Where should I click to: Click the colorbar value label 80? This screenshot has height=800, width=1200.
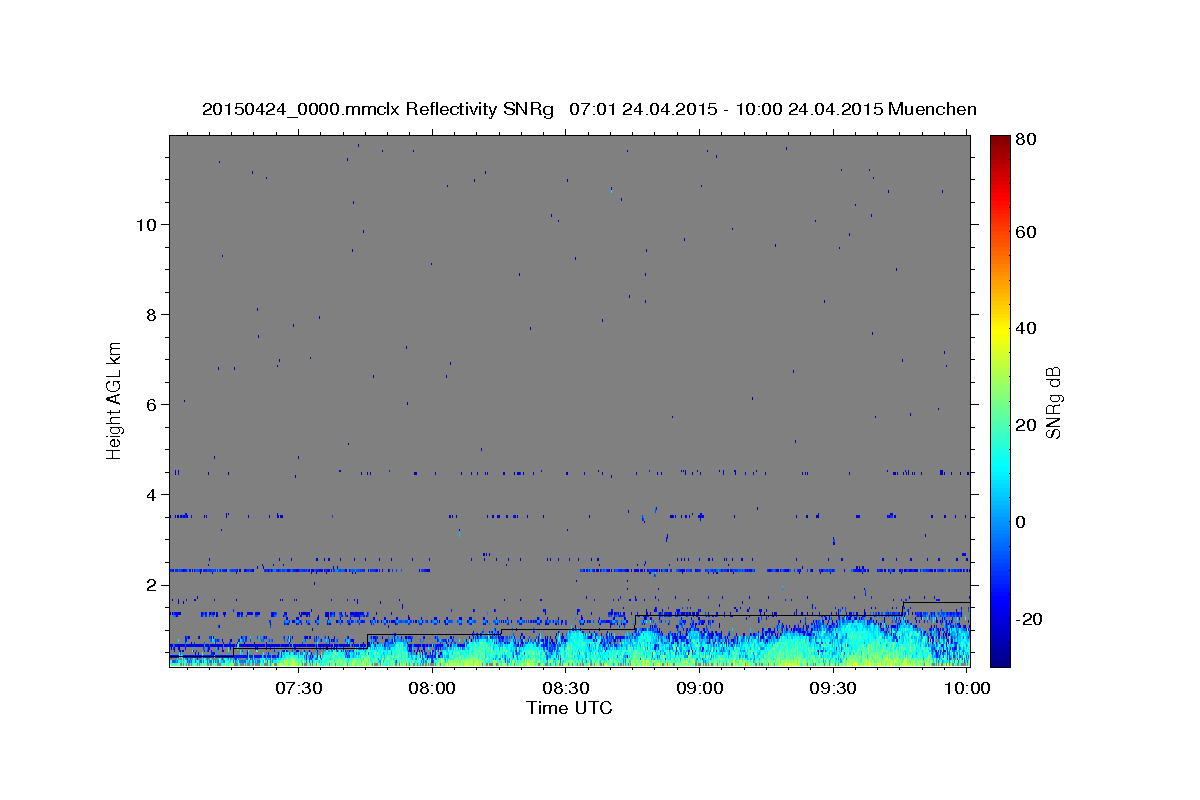click(x=1025, y=140)
